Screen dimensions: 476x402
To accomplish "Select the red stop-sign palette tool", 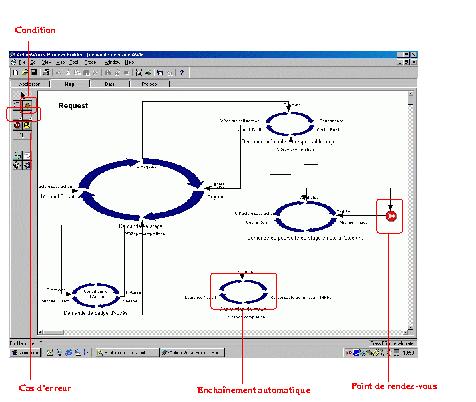I will 17,125.
